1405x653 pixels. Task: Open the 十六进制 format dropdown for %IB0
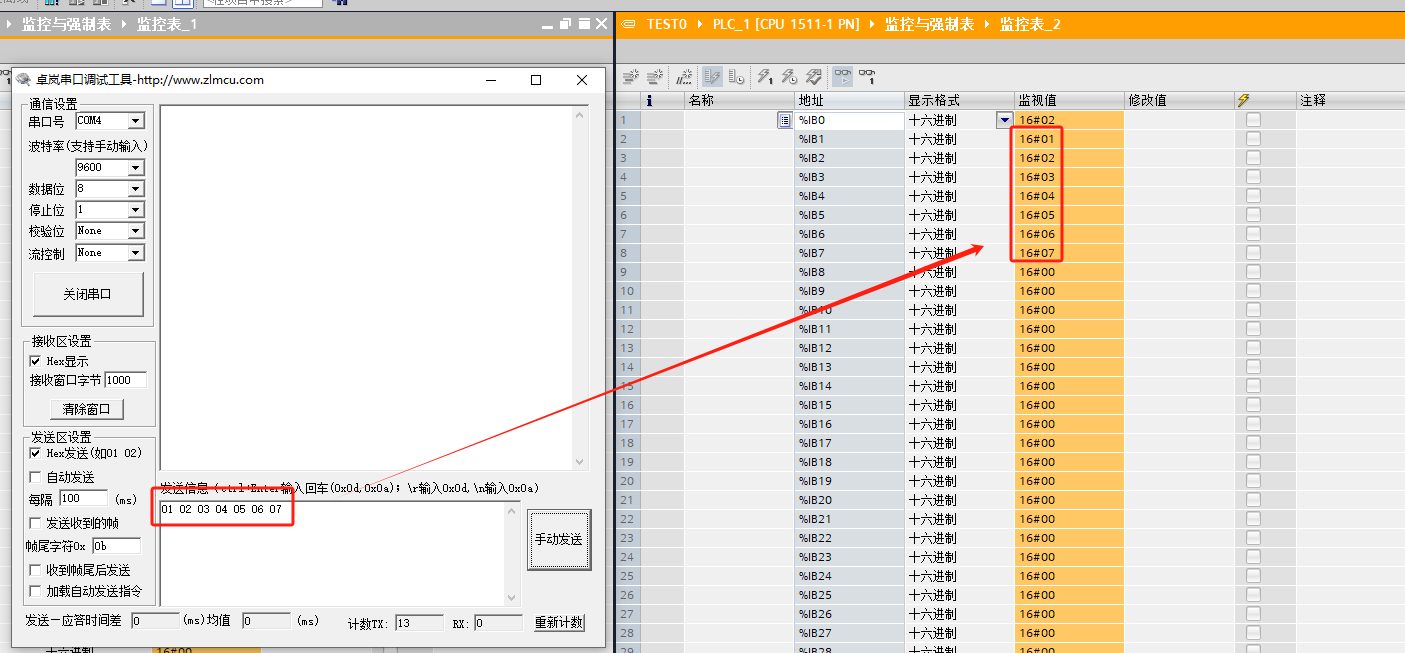1004,120
